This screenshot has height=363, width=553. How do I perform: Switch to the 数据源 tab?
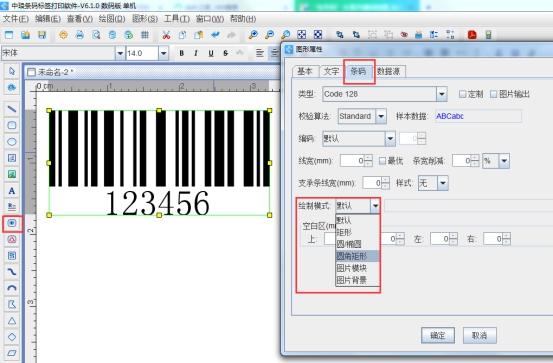click(389, 71)
